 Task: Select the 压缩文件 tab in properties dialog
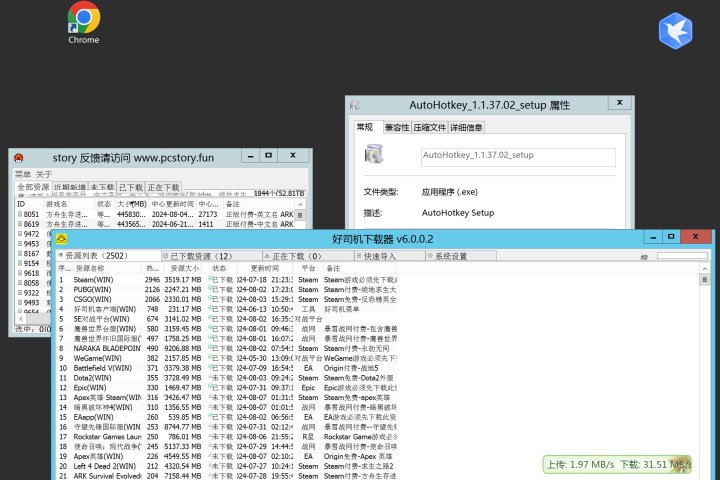coord(429,128)
